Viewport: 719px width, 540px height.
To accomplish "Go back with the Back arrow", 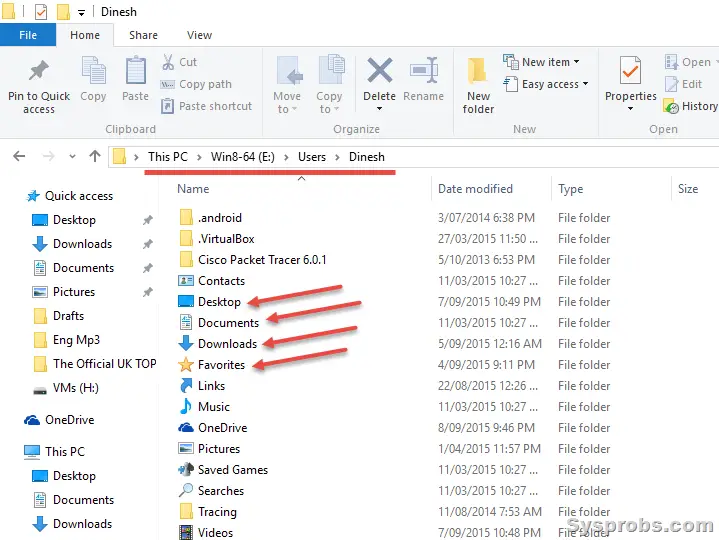I will pos(19,156).
